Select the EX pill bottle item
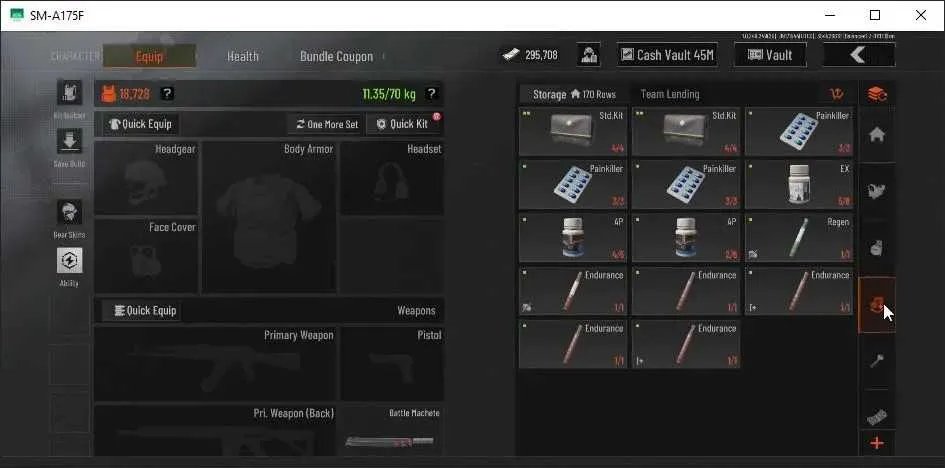 pyautogui.click(x=799, y=184)
